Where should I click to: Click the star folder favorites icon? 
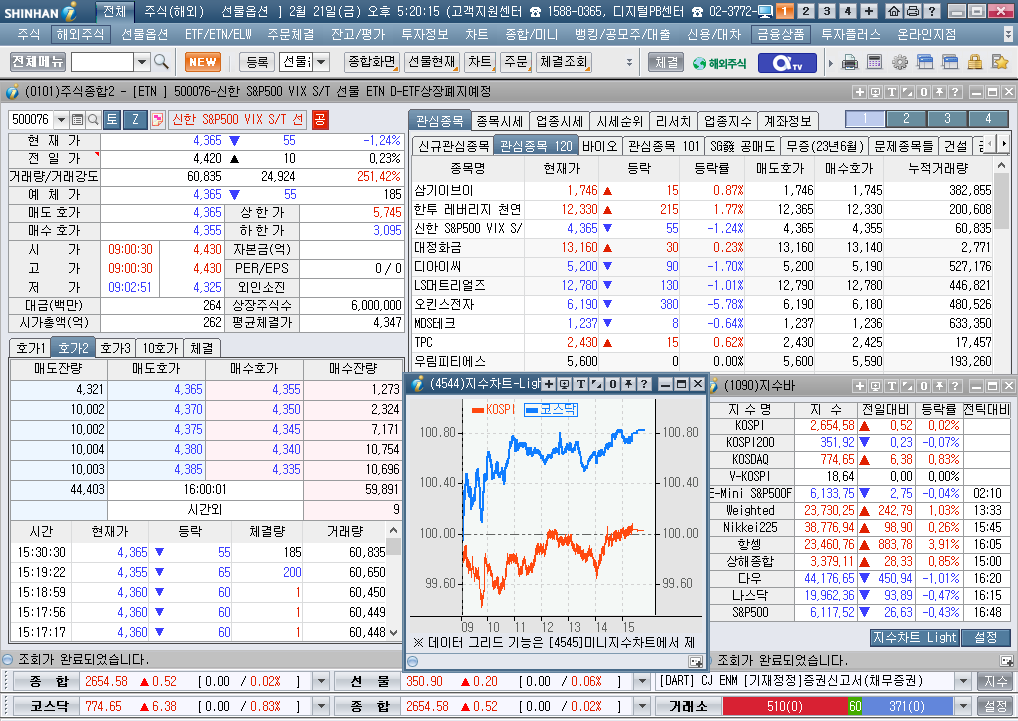point(1000,62)
